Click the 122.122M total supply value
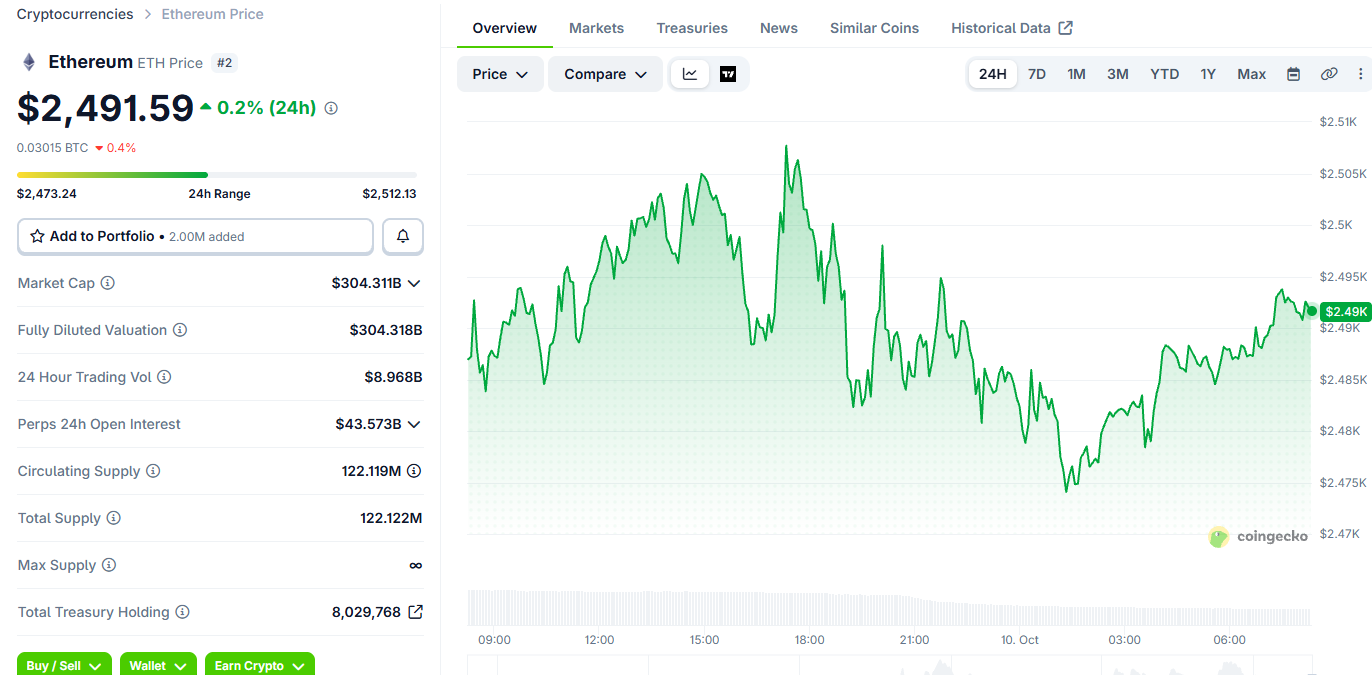Viewport: 1372px width, 675px height. pyautogui.click(x=391, y=518)
